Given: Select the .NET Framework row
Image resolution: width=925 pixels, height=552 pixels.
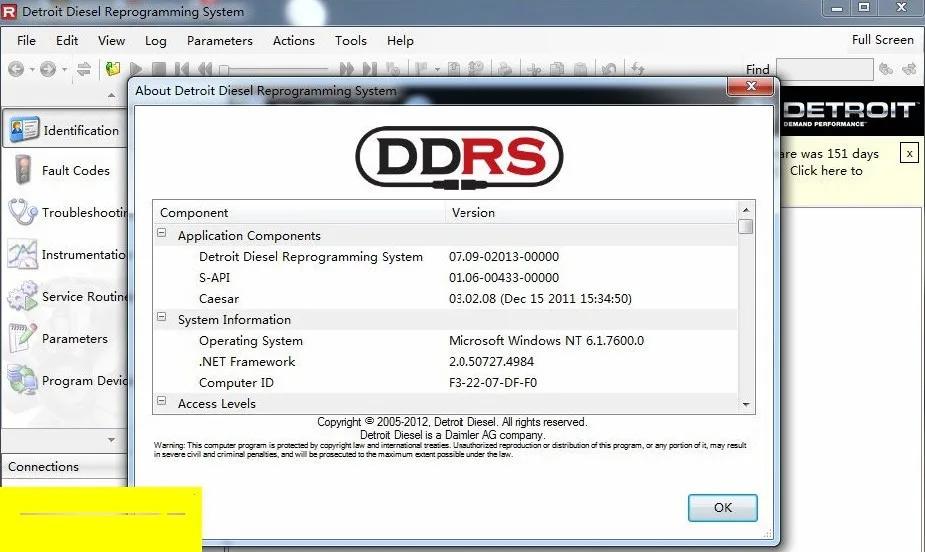Looking at the screenshot, I should pos(445,362).
